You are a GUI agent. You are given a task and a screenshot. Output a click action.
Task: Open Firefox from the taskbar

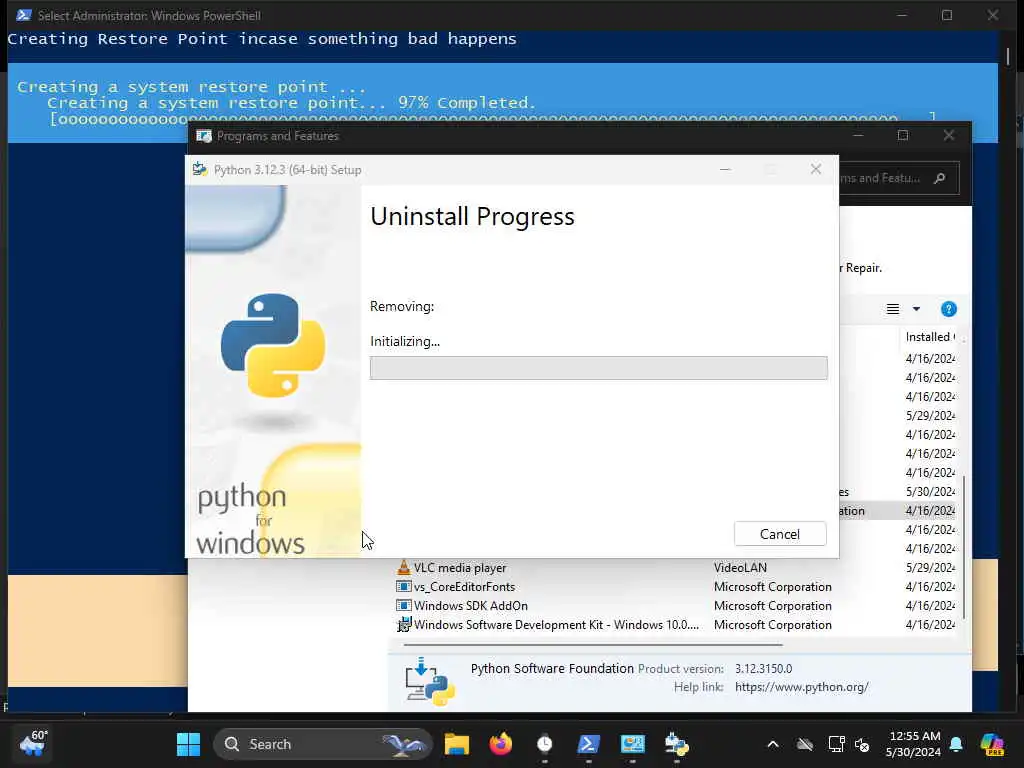(x=501, y=744)
